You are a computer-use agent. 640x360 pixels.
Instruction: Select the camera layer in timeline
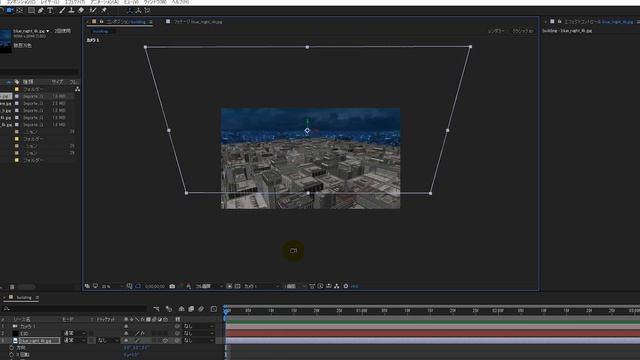(28, 326)
